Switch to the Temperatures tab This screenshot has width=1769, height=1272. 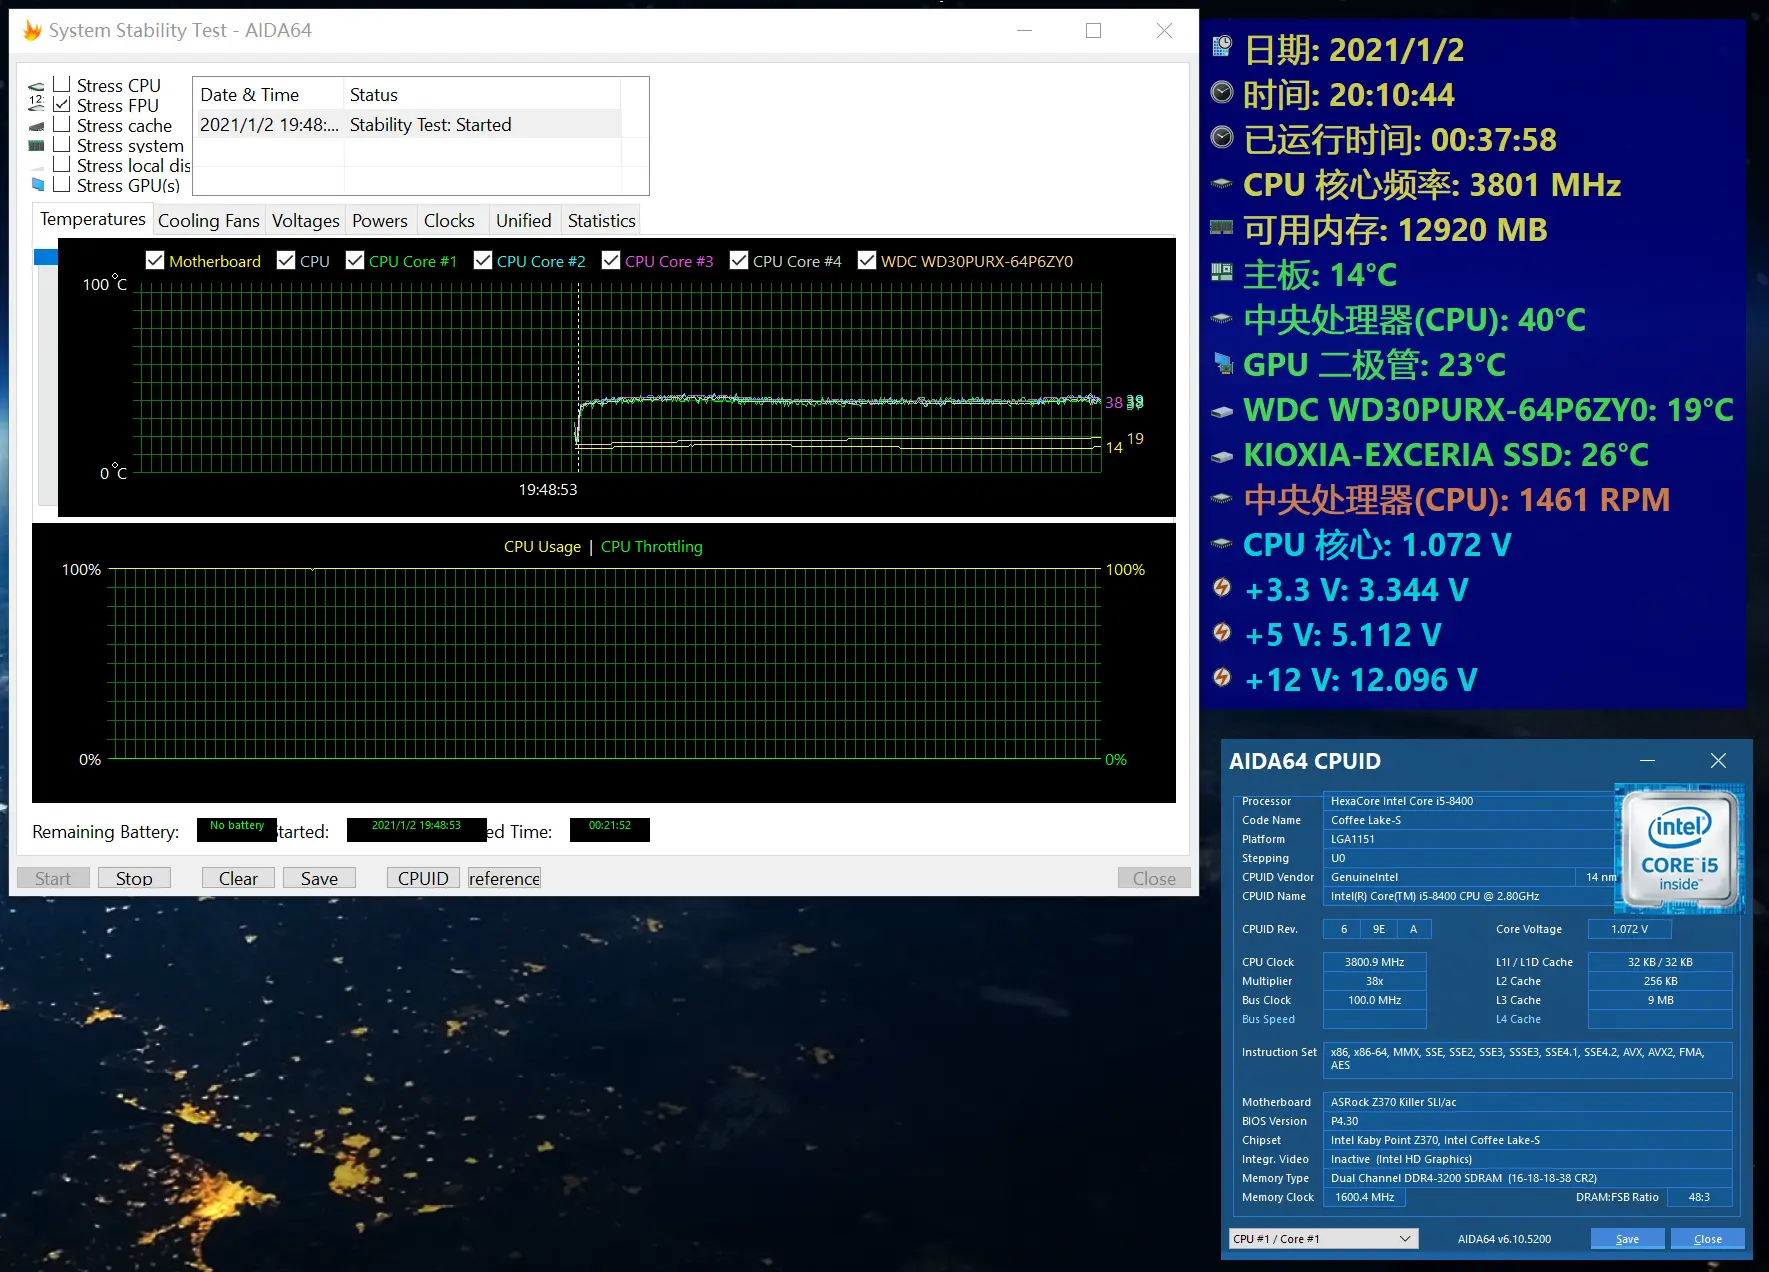[92, 219]
